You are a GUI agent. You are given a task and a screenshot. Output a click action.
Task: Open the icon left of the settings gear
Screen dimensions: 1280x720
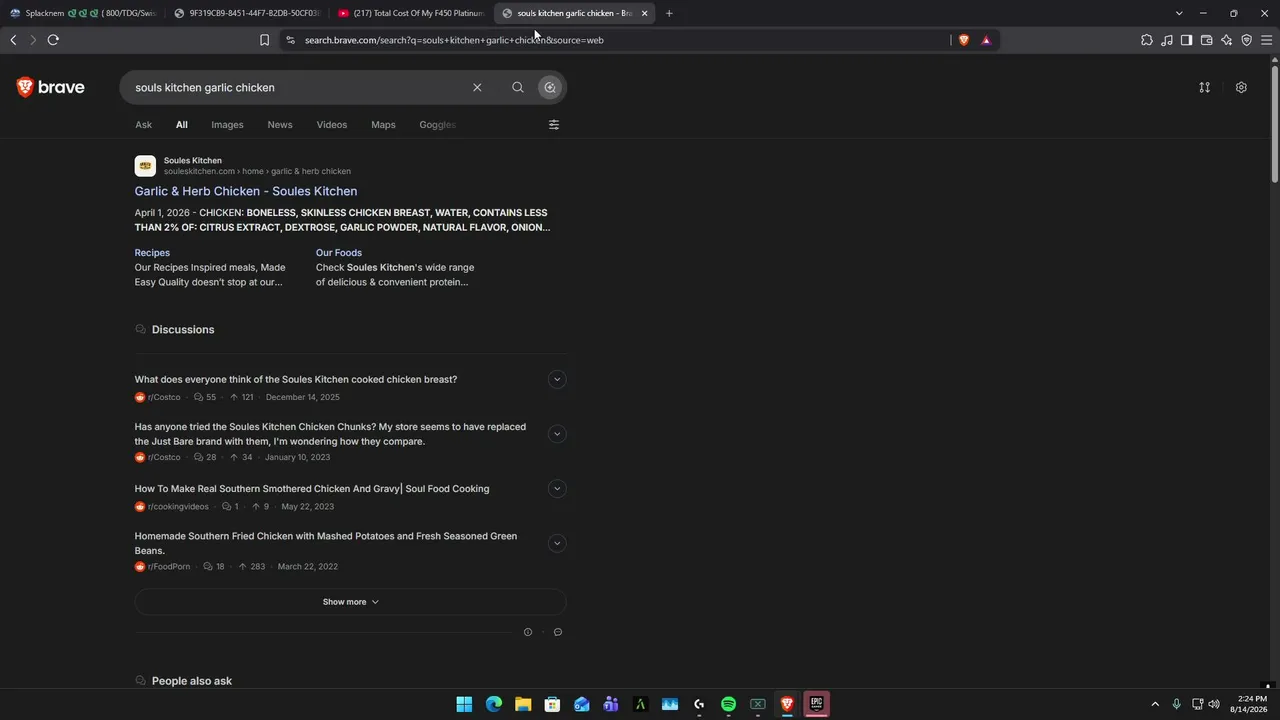coord(1205,87)
